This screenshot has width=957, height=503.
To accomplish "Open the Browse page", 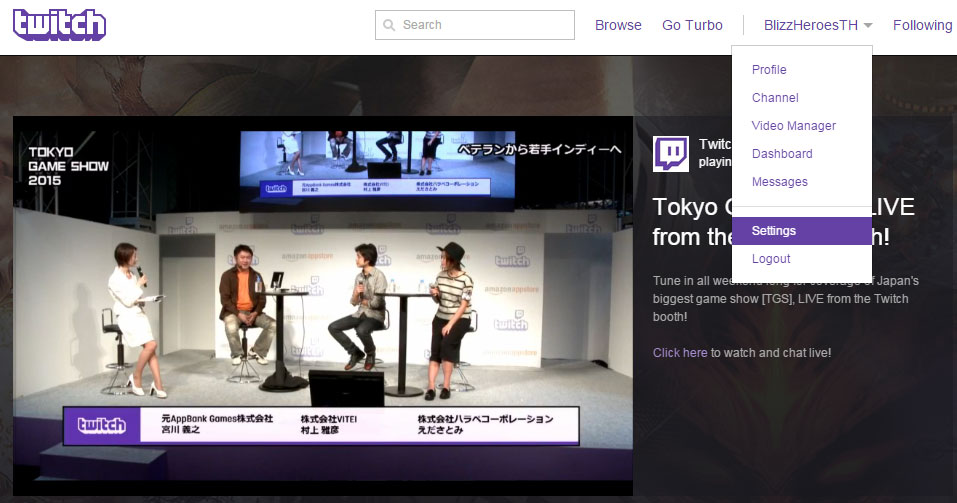I will point(618,25).
